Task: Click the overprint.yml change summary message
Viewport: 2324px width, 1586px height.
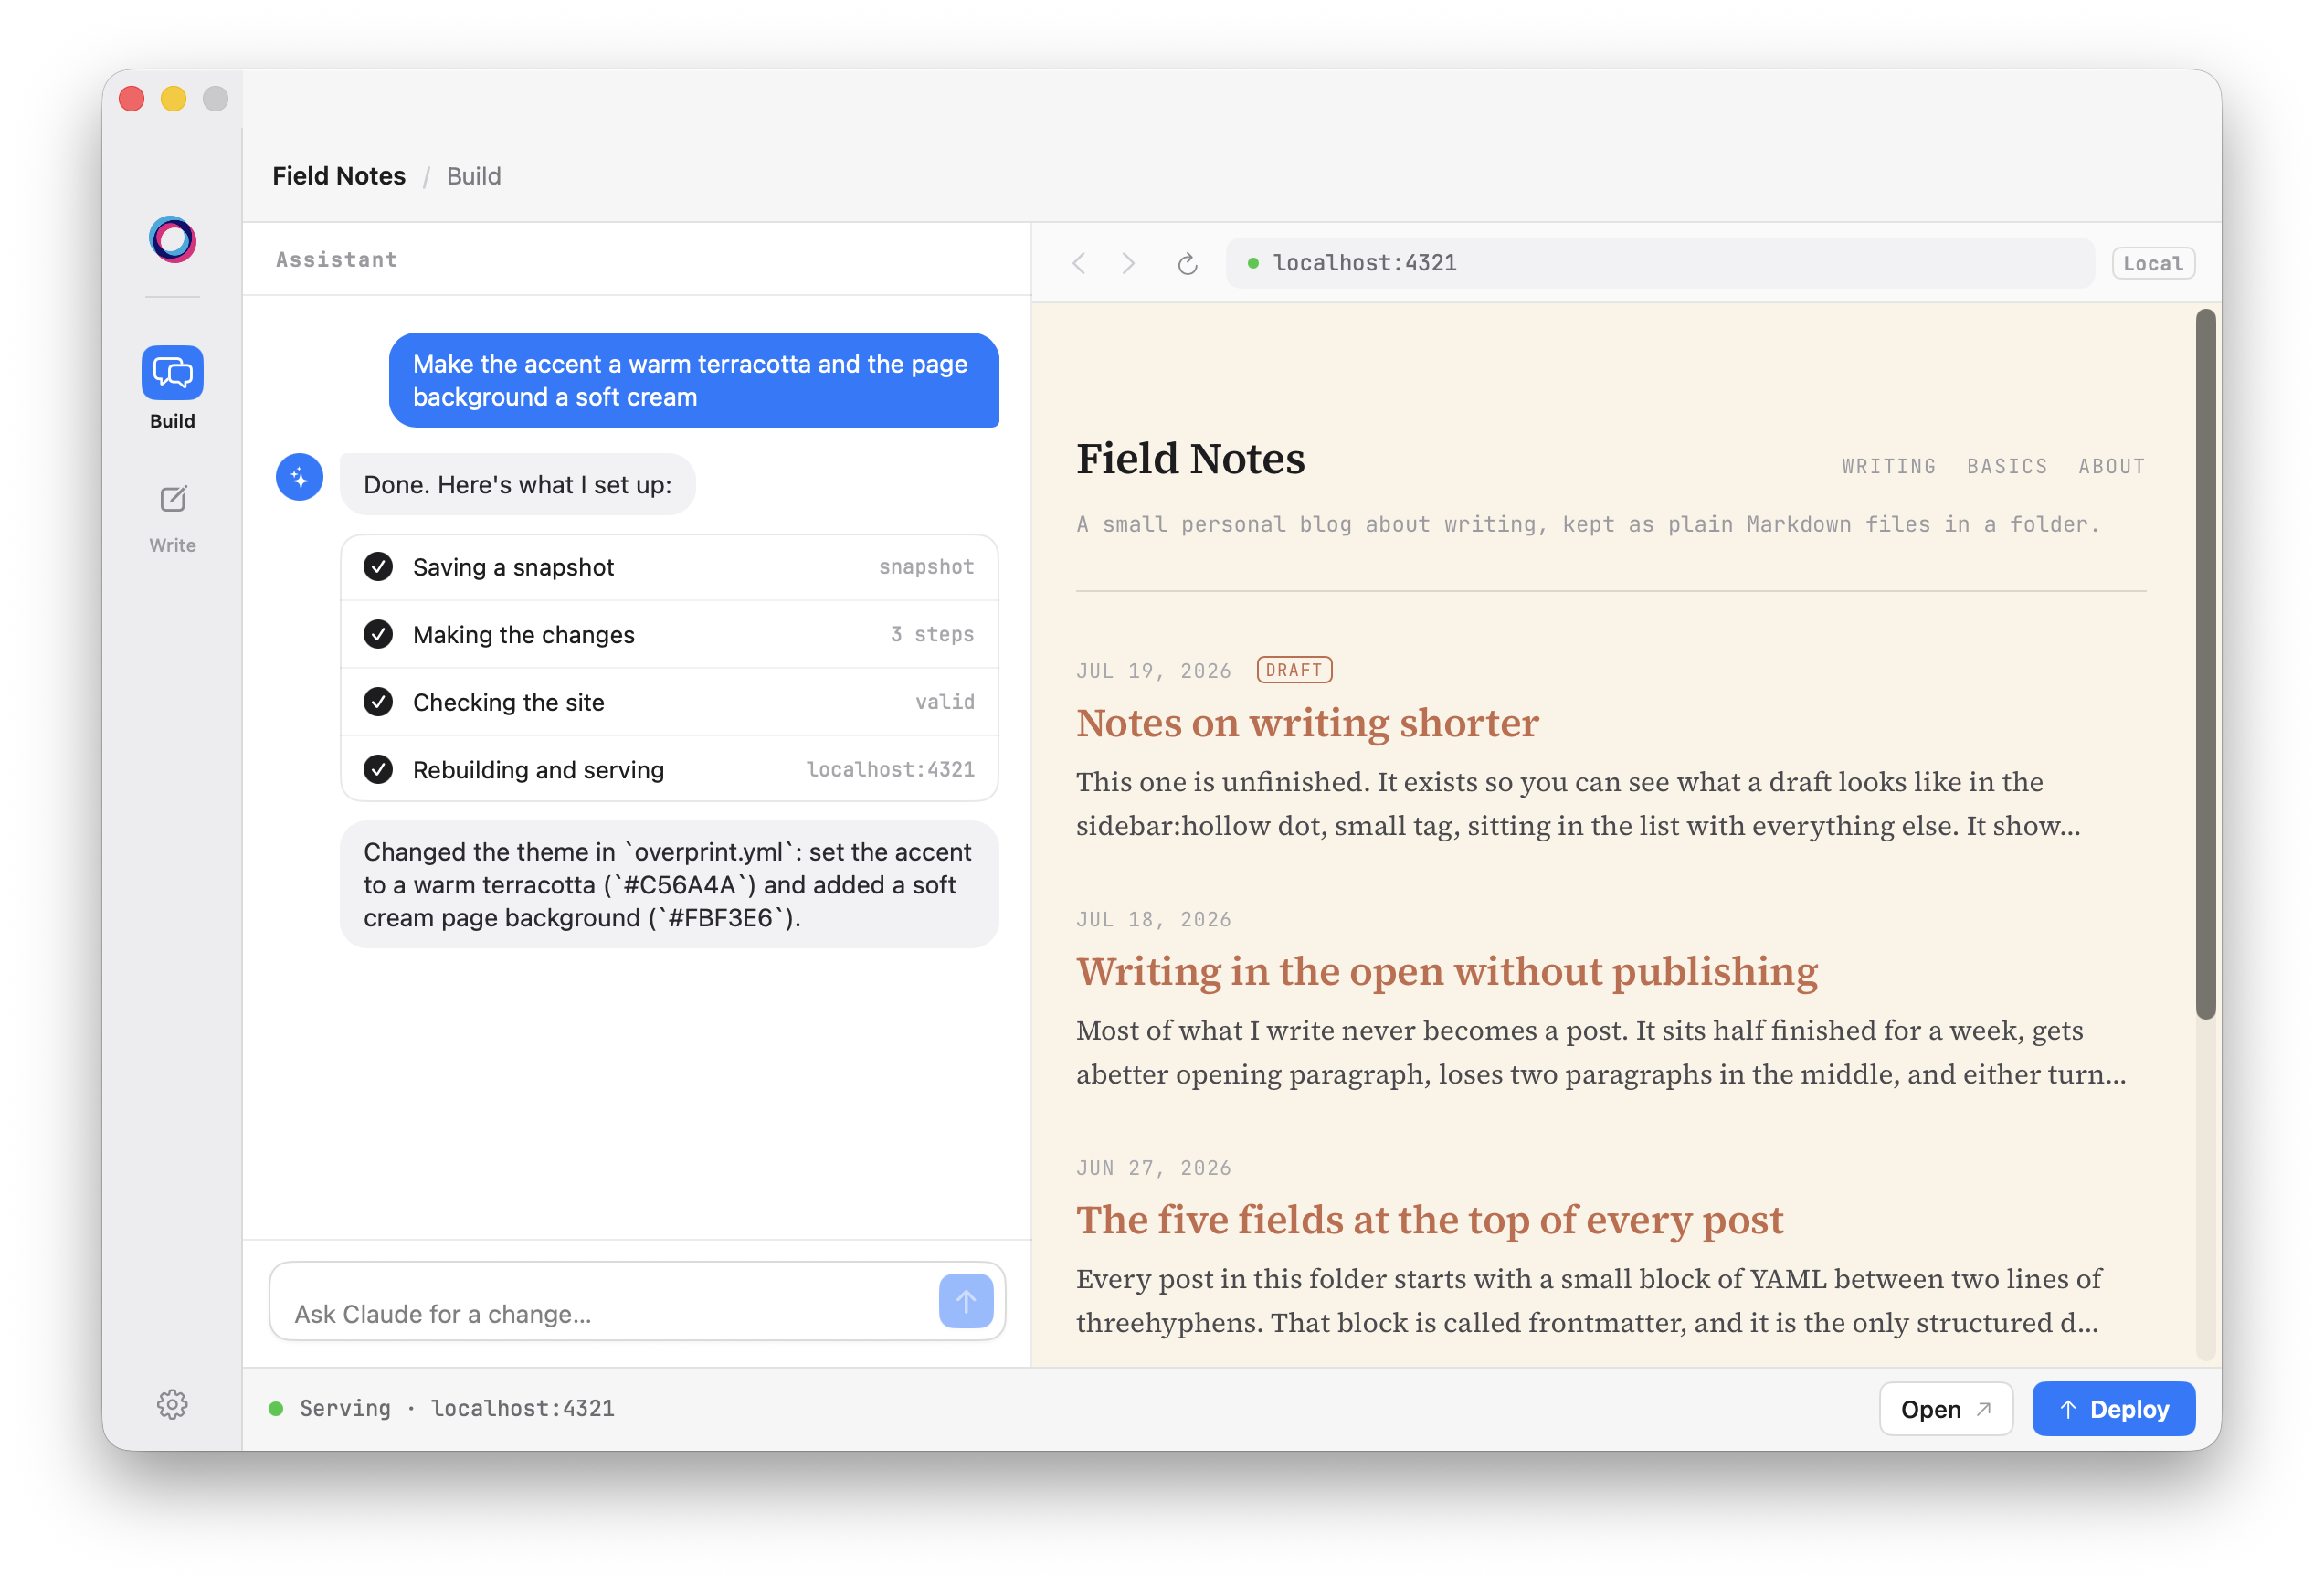Action: 669,885
